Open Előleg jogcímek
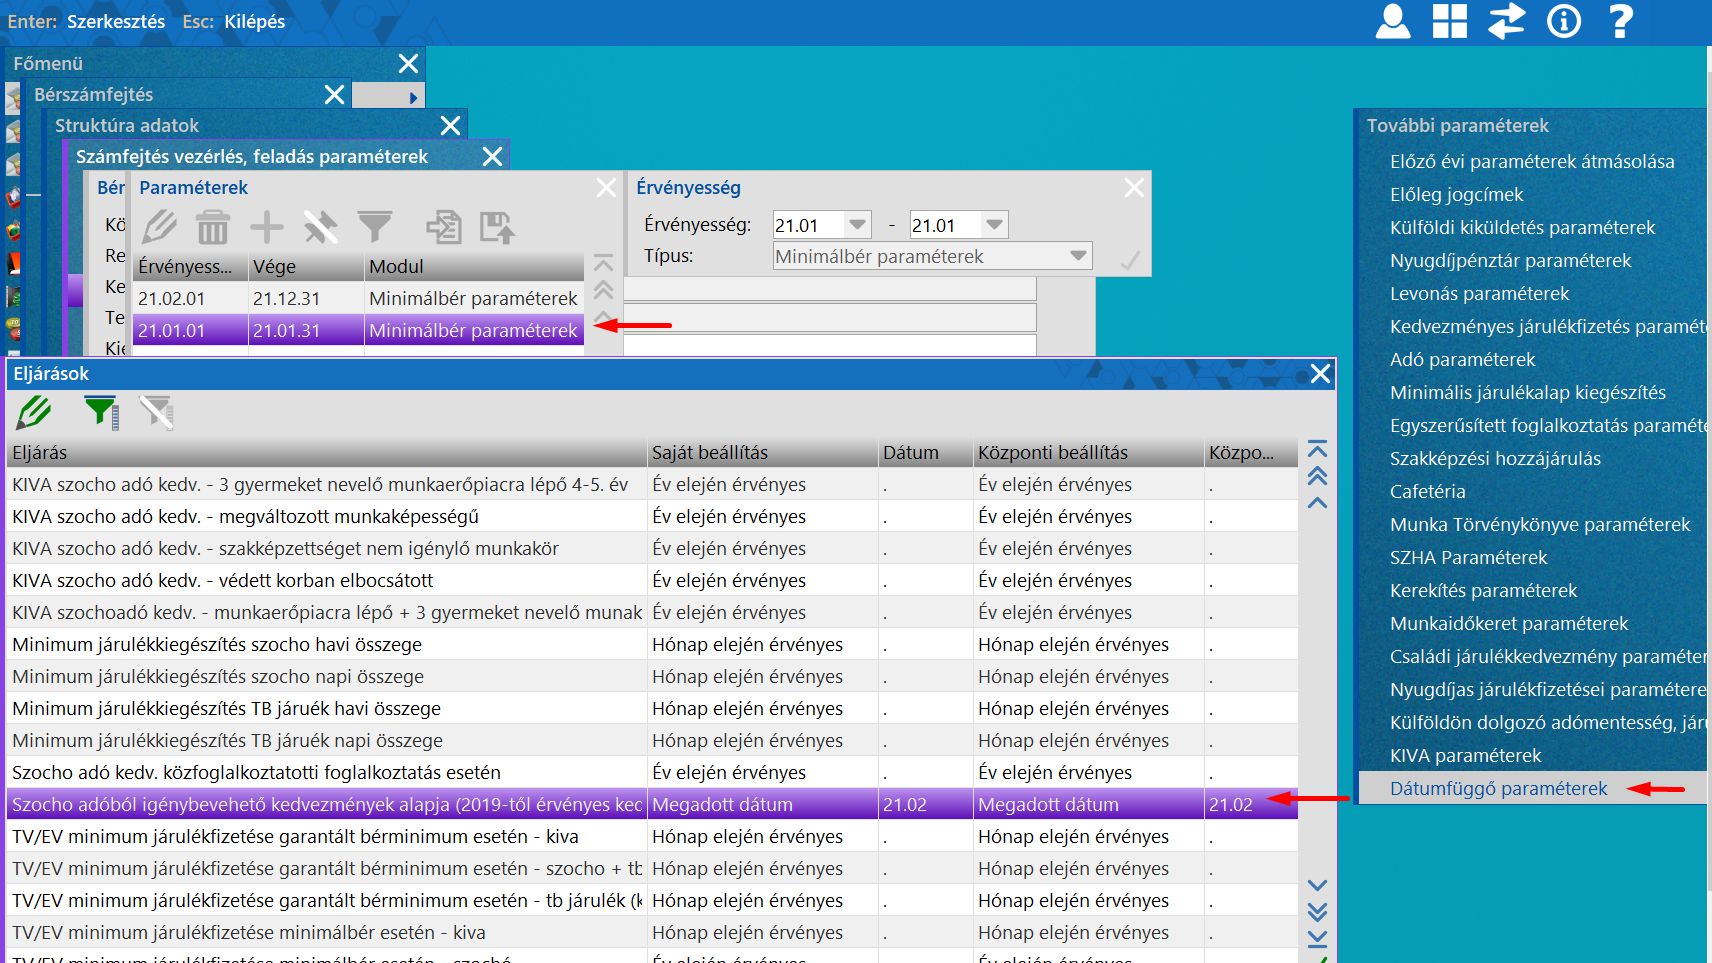The image size is (1712, 963). click(x=1457, y=194)
